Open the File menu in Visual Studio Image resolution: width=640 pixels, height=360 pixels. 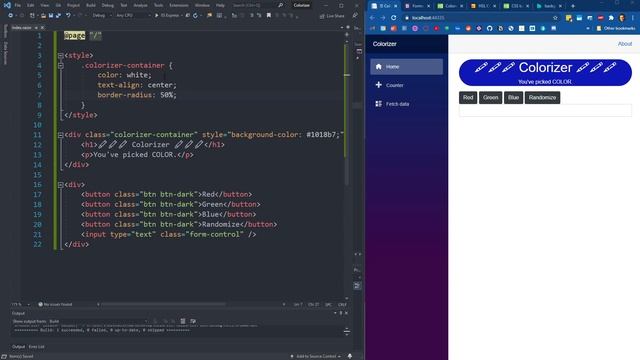(x=18, y=5)
